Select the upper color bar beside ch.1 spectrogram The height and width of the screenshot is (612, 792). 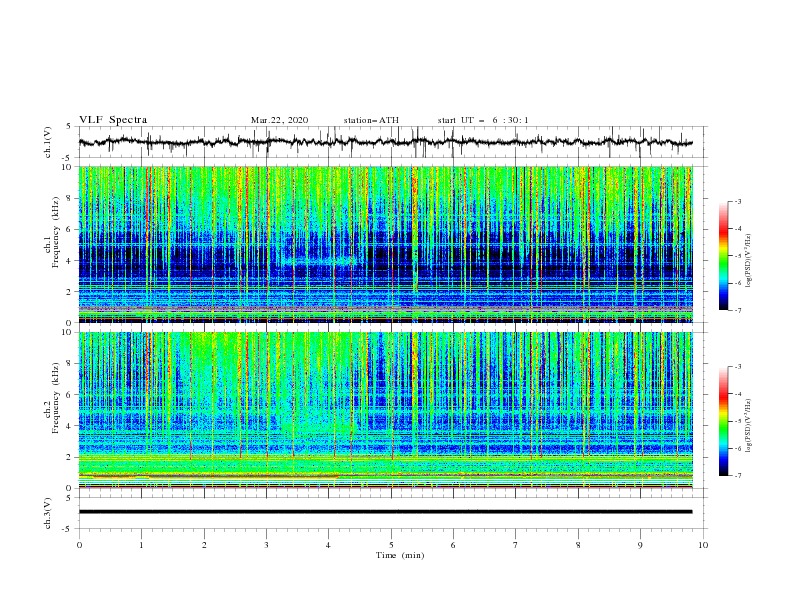tap(723, 256)
